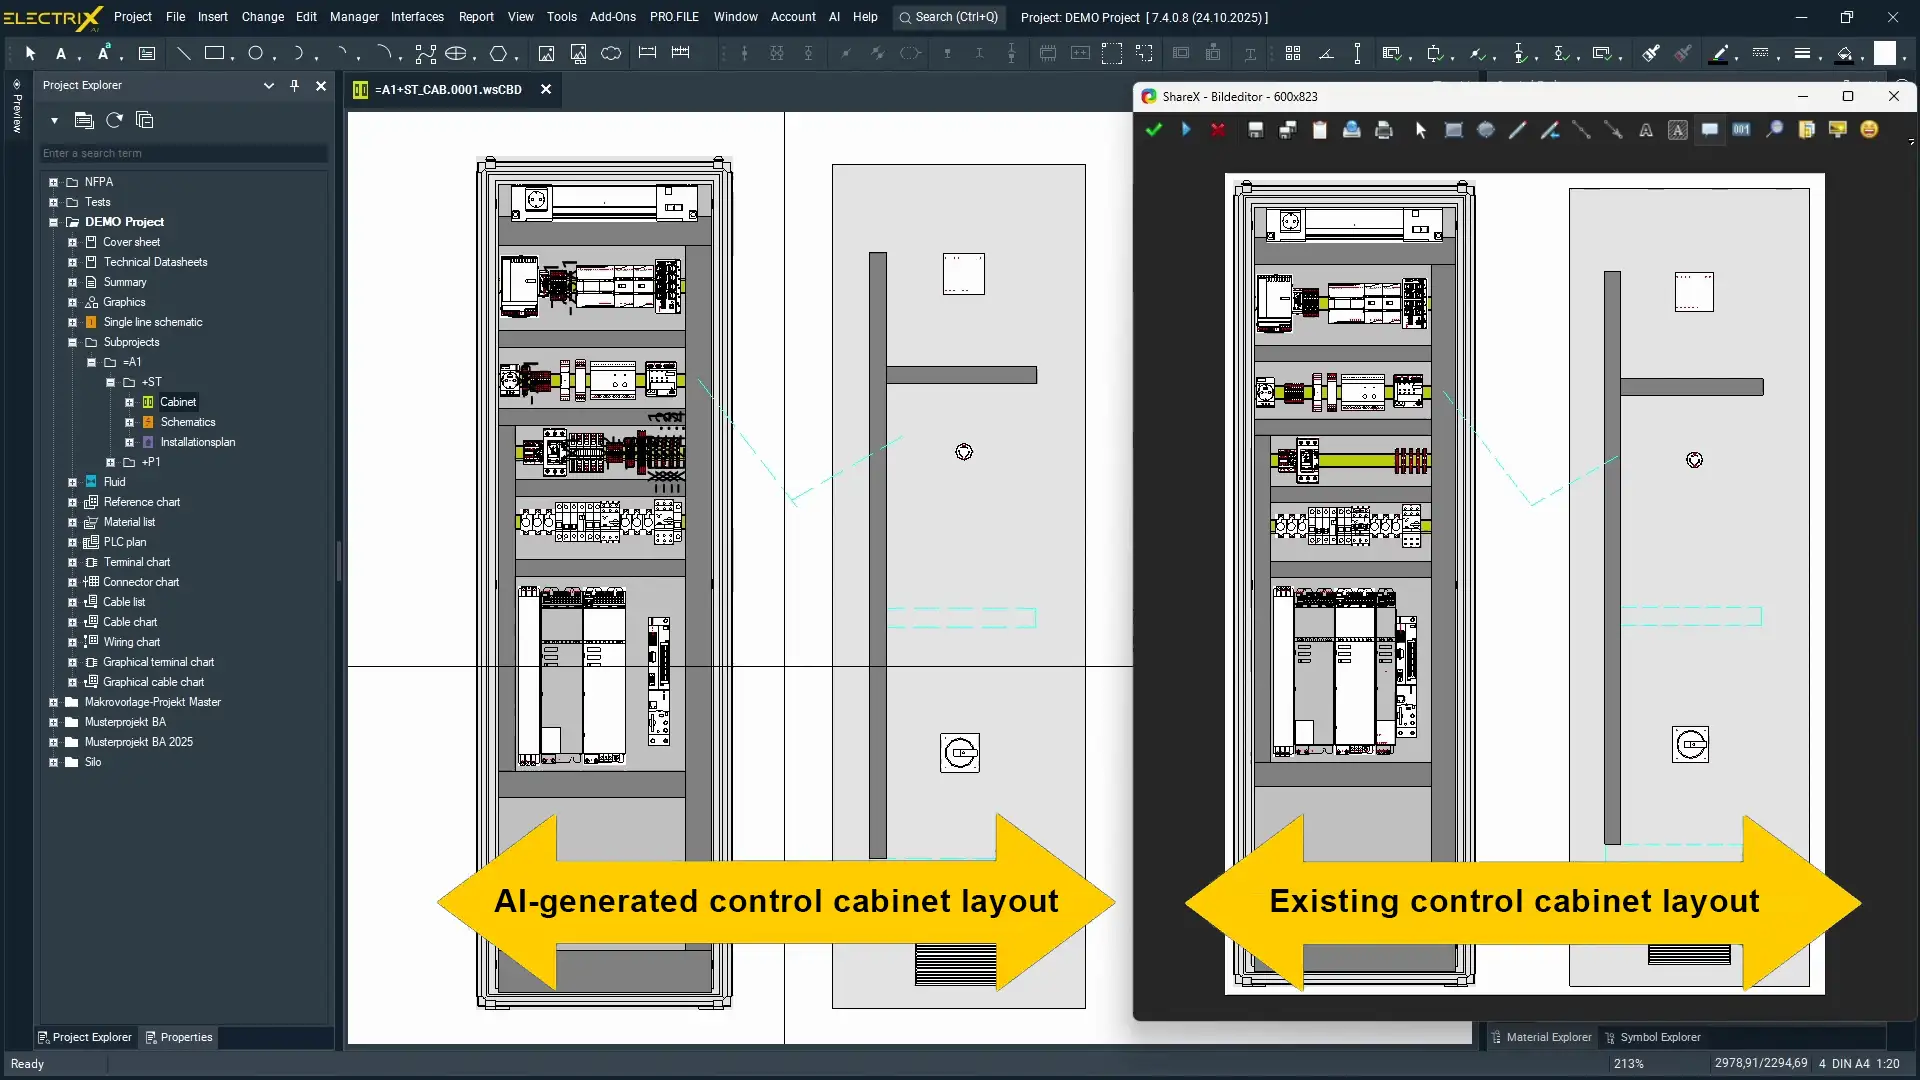Click the project search term field
The width and height of the screenshot is (1920, 1080).
tap(183, 153)
